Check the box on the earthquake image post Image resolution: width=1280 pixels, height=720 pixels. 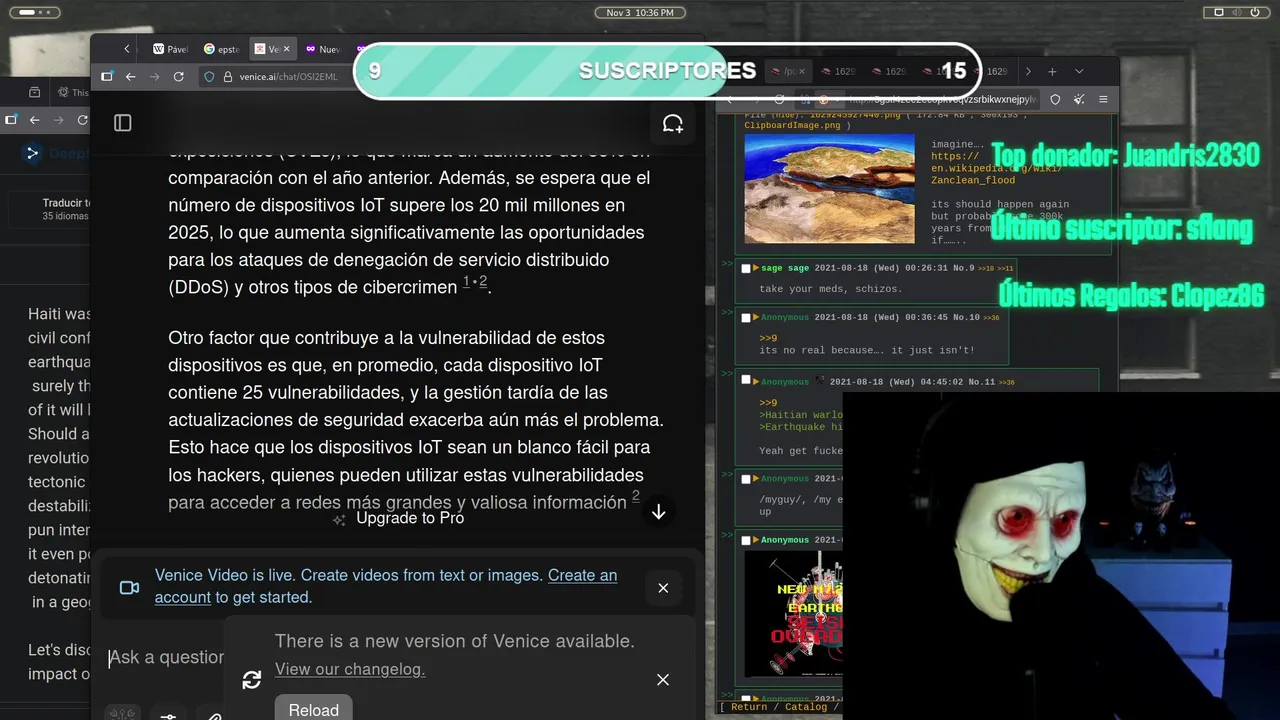[x=746, y=540]
